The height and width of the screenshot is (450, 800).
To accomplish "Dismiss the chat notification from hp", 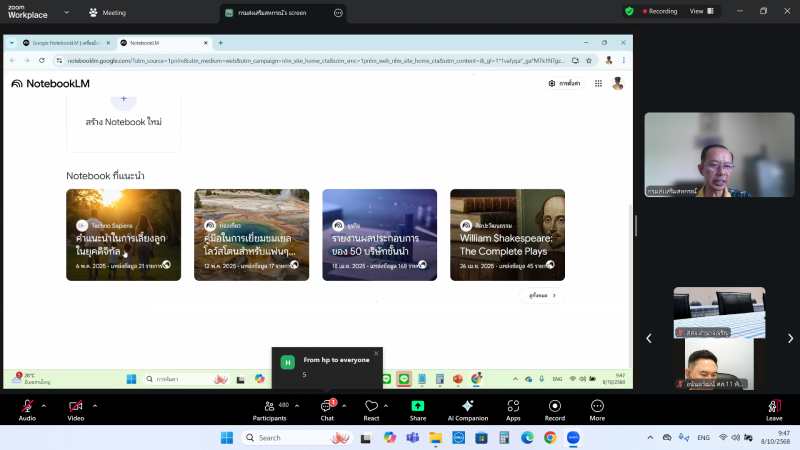I will (376, 353).
